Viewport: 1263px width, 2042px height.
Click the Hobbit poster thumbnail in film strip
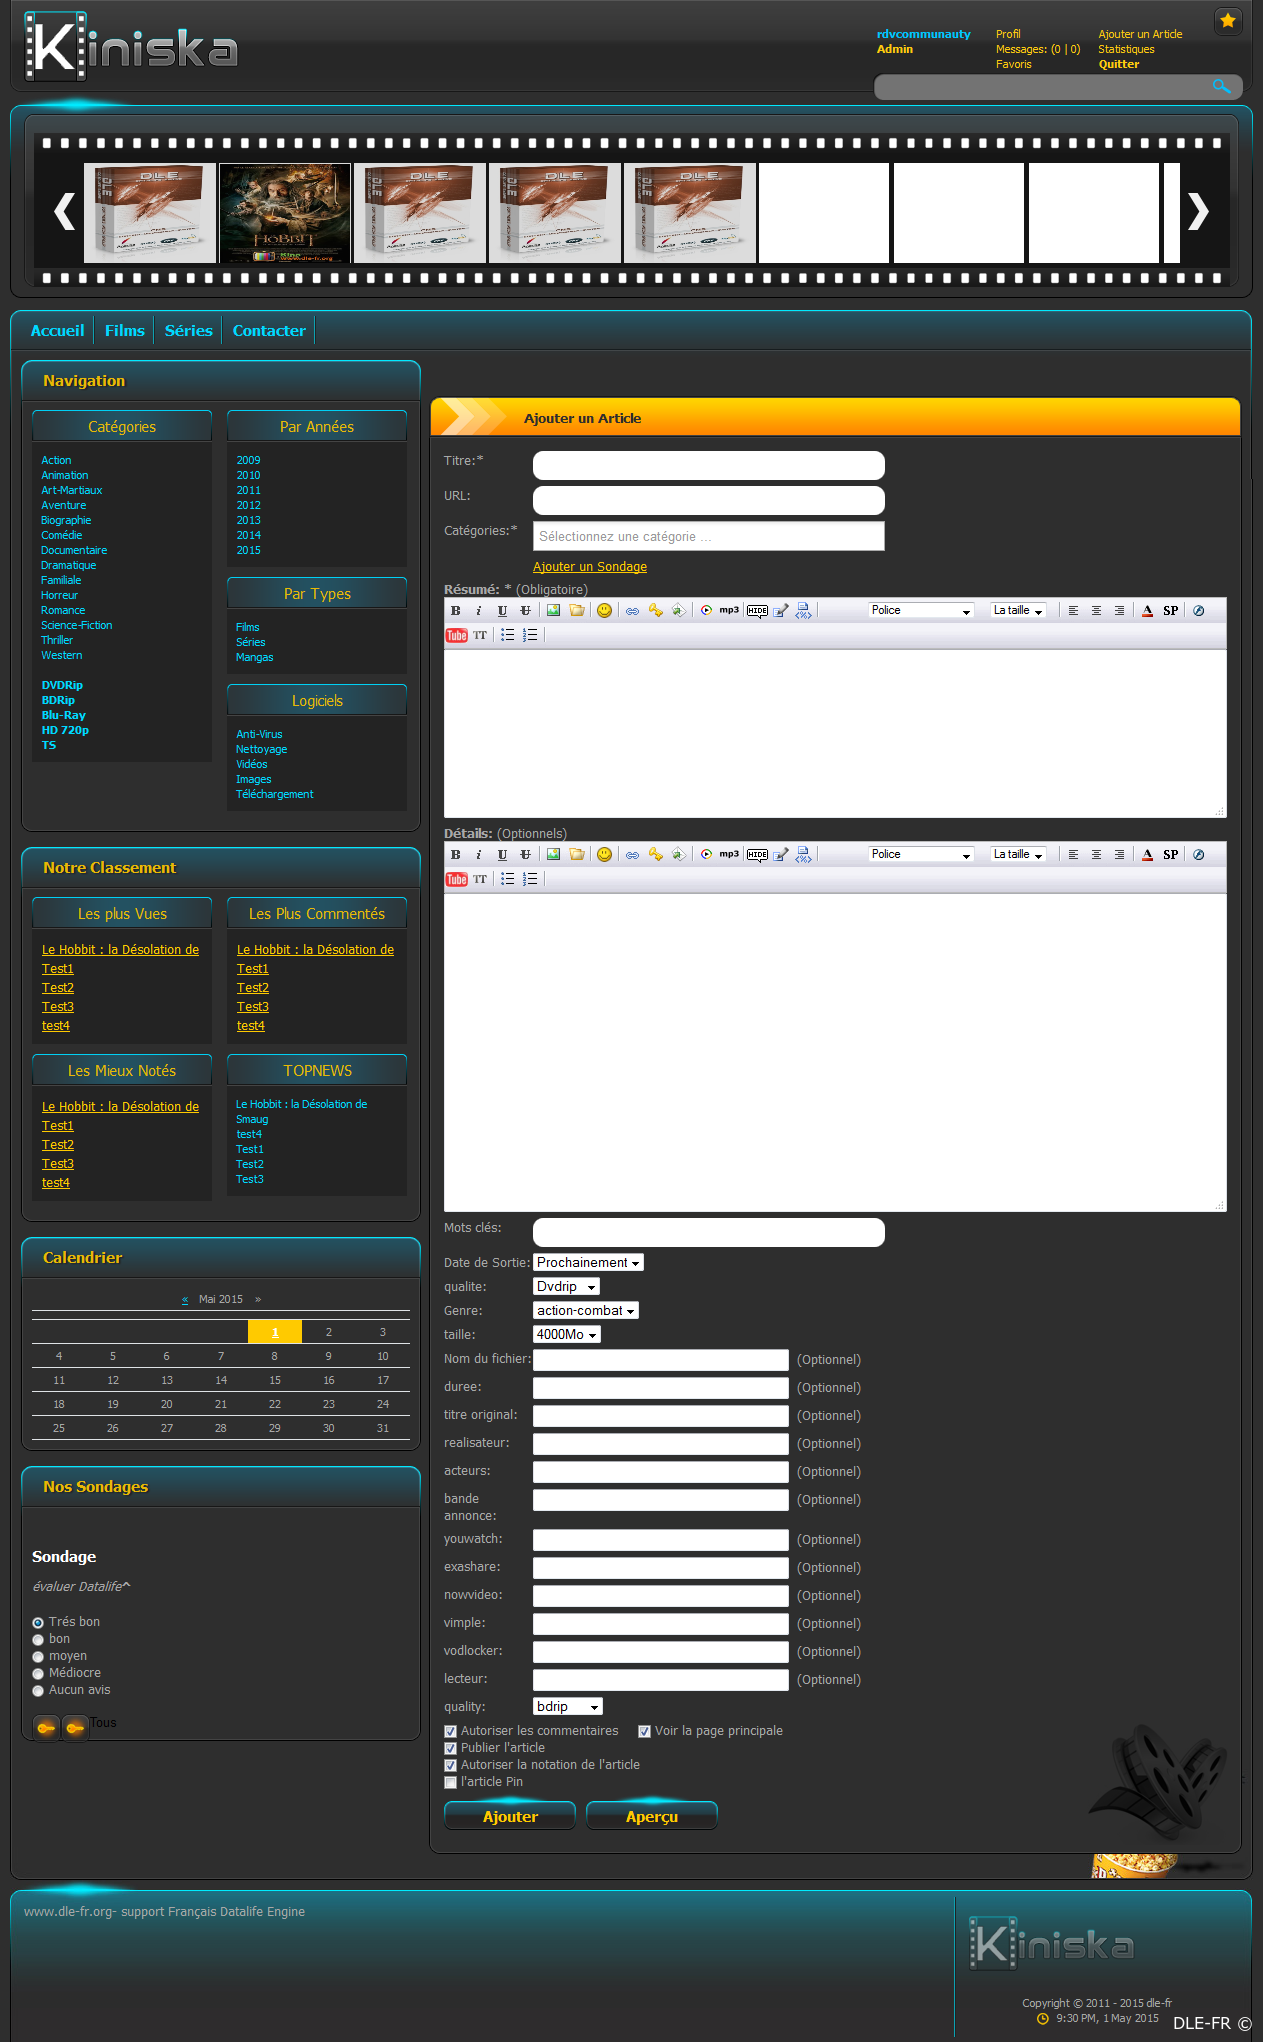pos(285,213)
